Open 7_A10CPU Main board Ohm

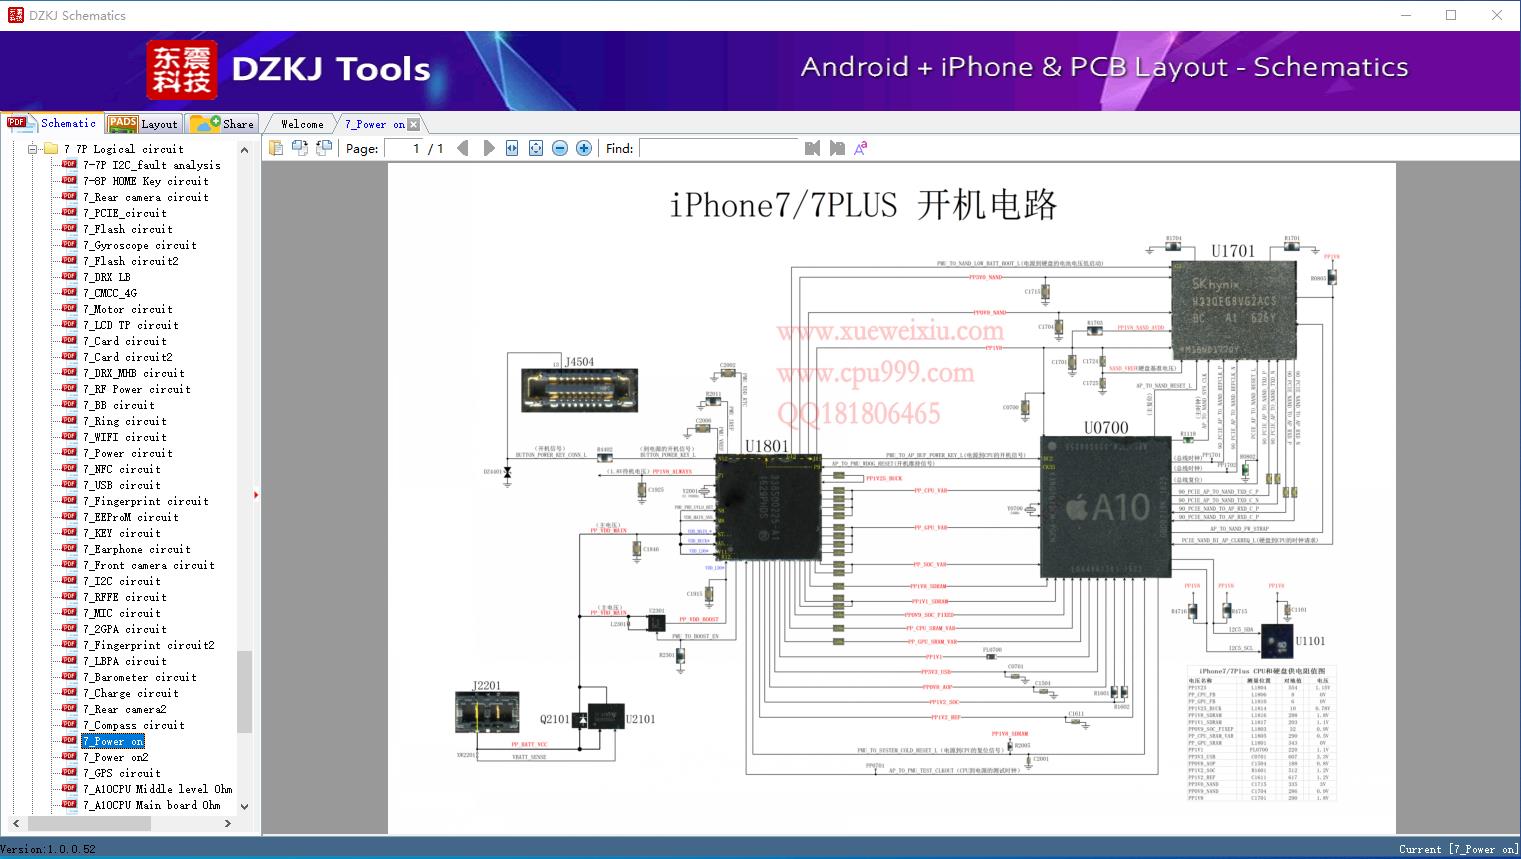point(152,805)
